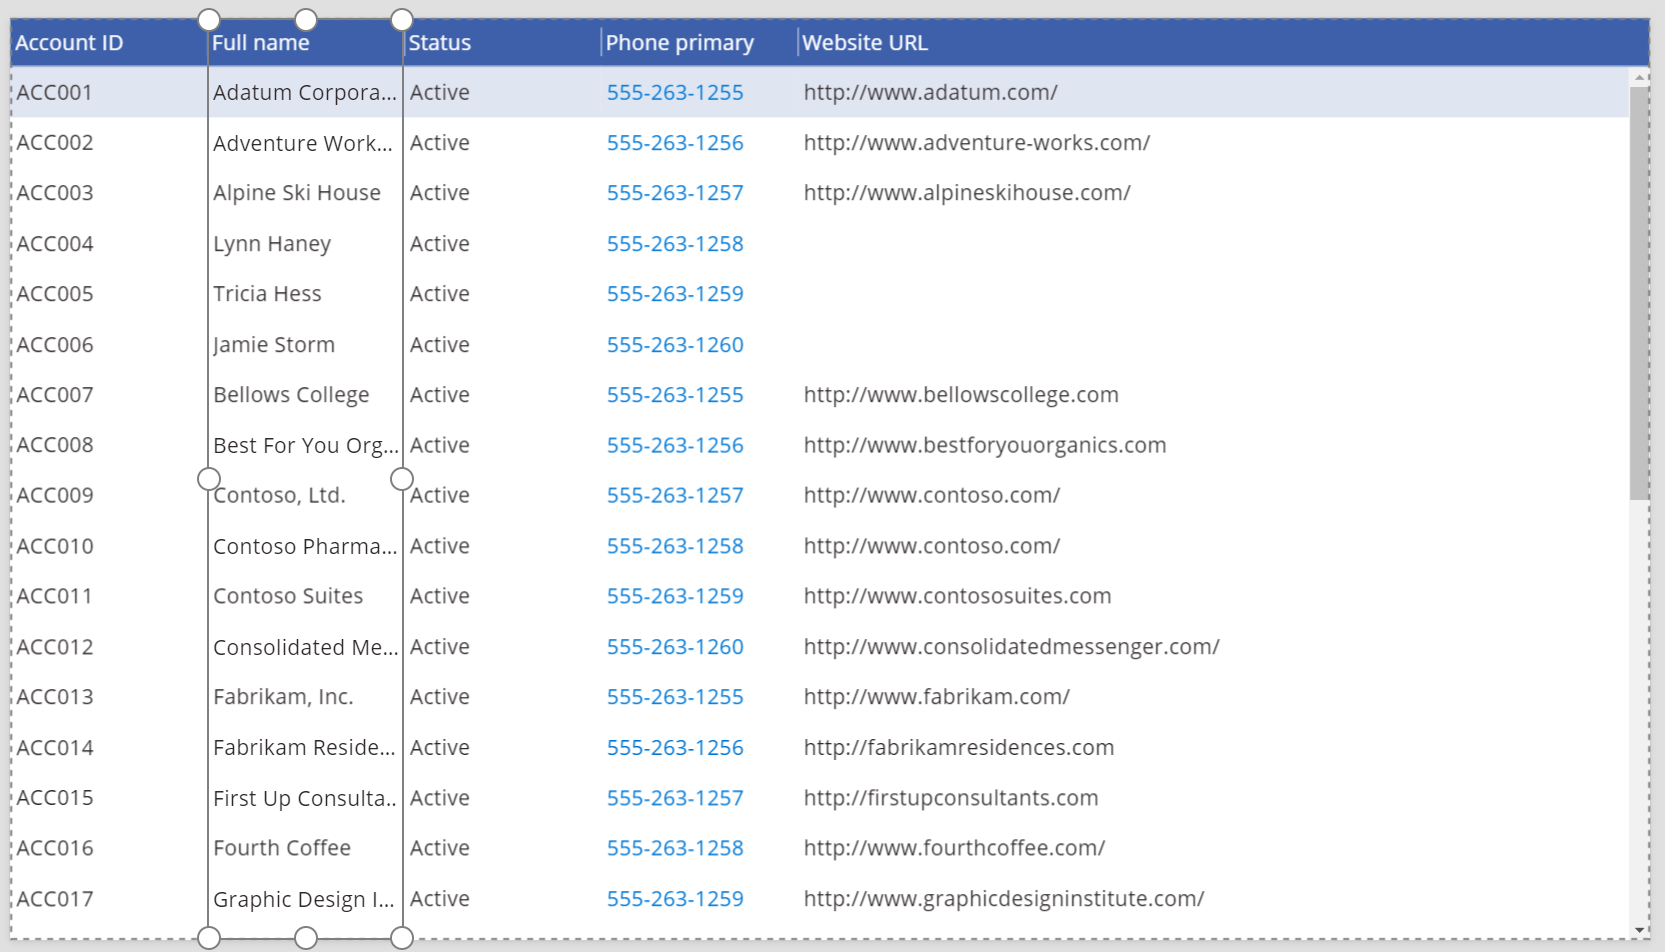The height and width of the screenshot is (952, 1665).
Task: Click the alpineskihouse.com website URL
Action: (x=967, y=193)
